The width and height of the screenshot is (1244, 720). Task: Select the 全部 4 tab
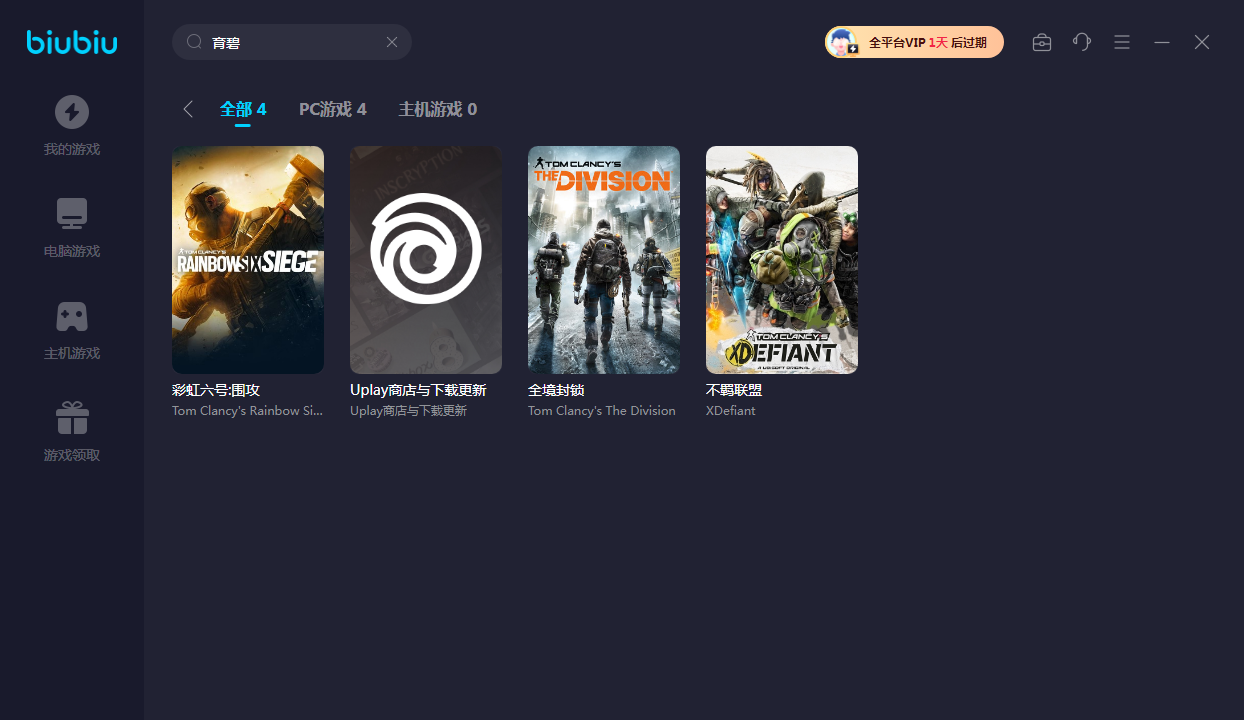click(243, 109)
